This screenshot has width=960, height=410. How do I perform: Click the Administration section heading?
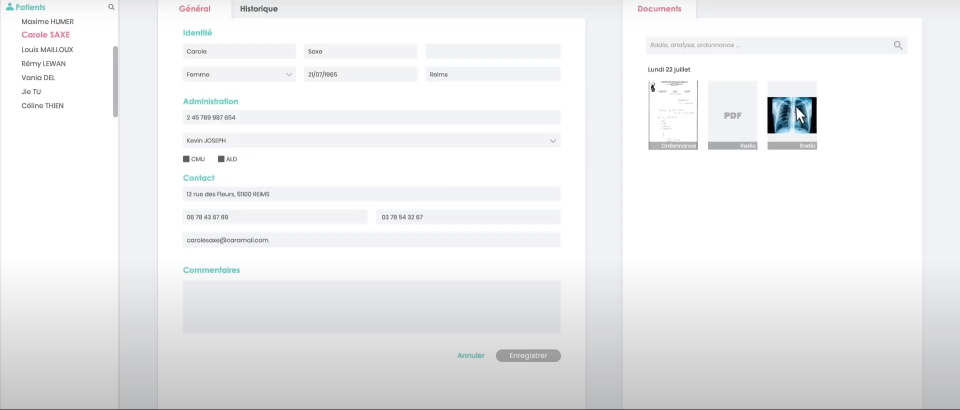pyautogui.click(x=211, y=102)
